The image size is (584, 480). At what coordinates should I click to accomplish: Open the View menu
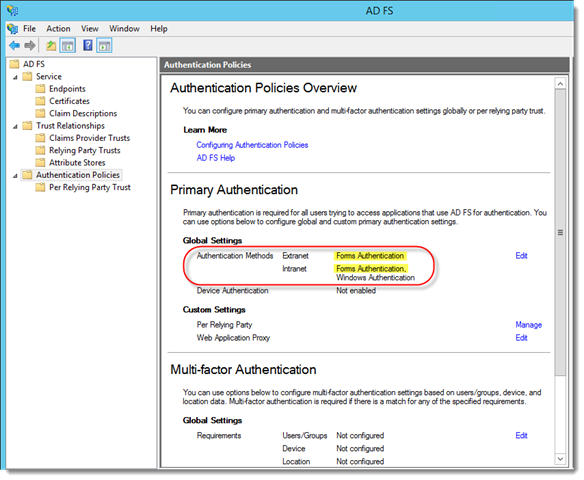click(x=90, y=29)
